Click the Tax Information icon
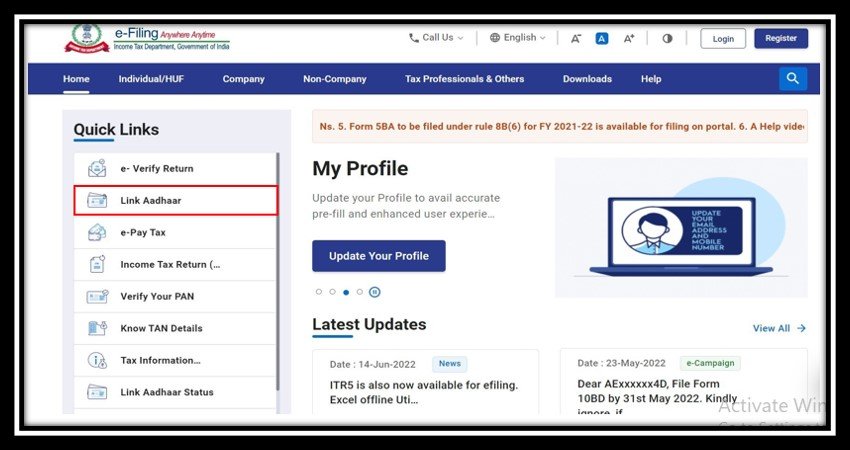Viewport: 850px width, 450px height. (97, 361)
